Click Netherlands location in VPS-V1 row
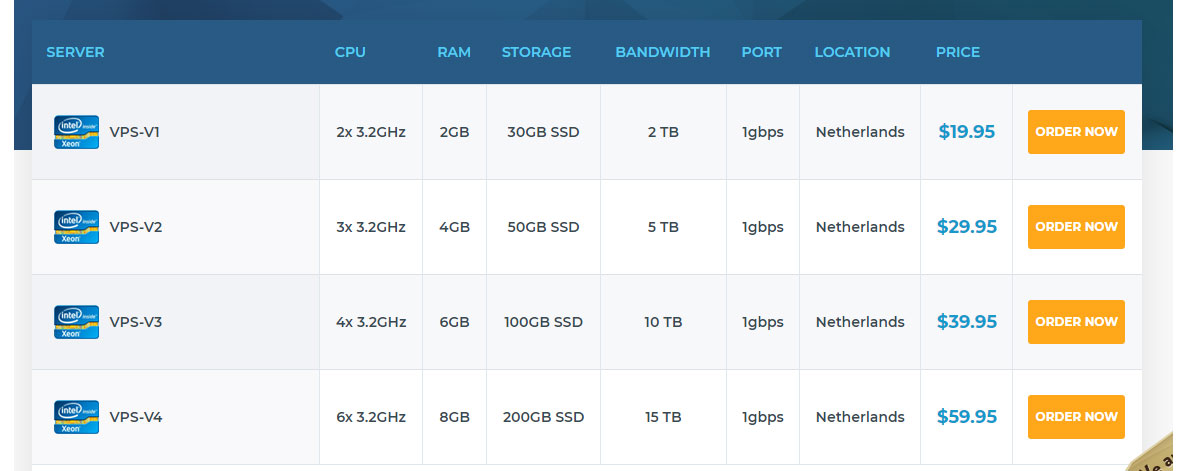Screen dimensions: 1200x471 860,132
